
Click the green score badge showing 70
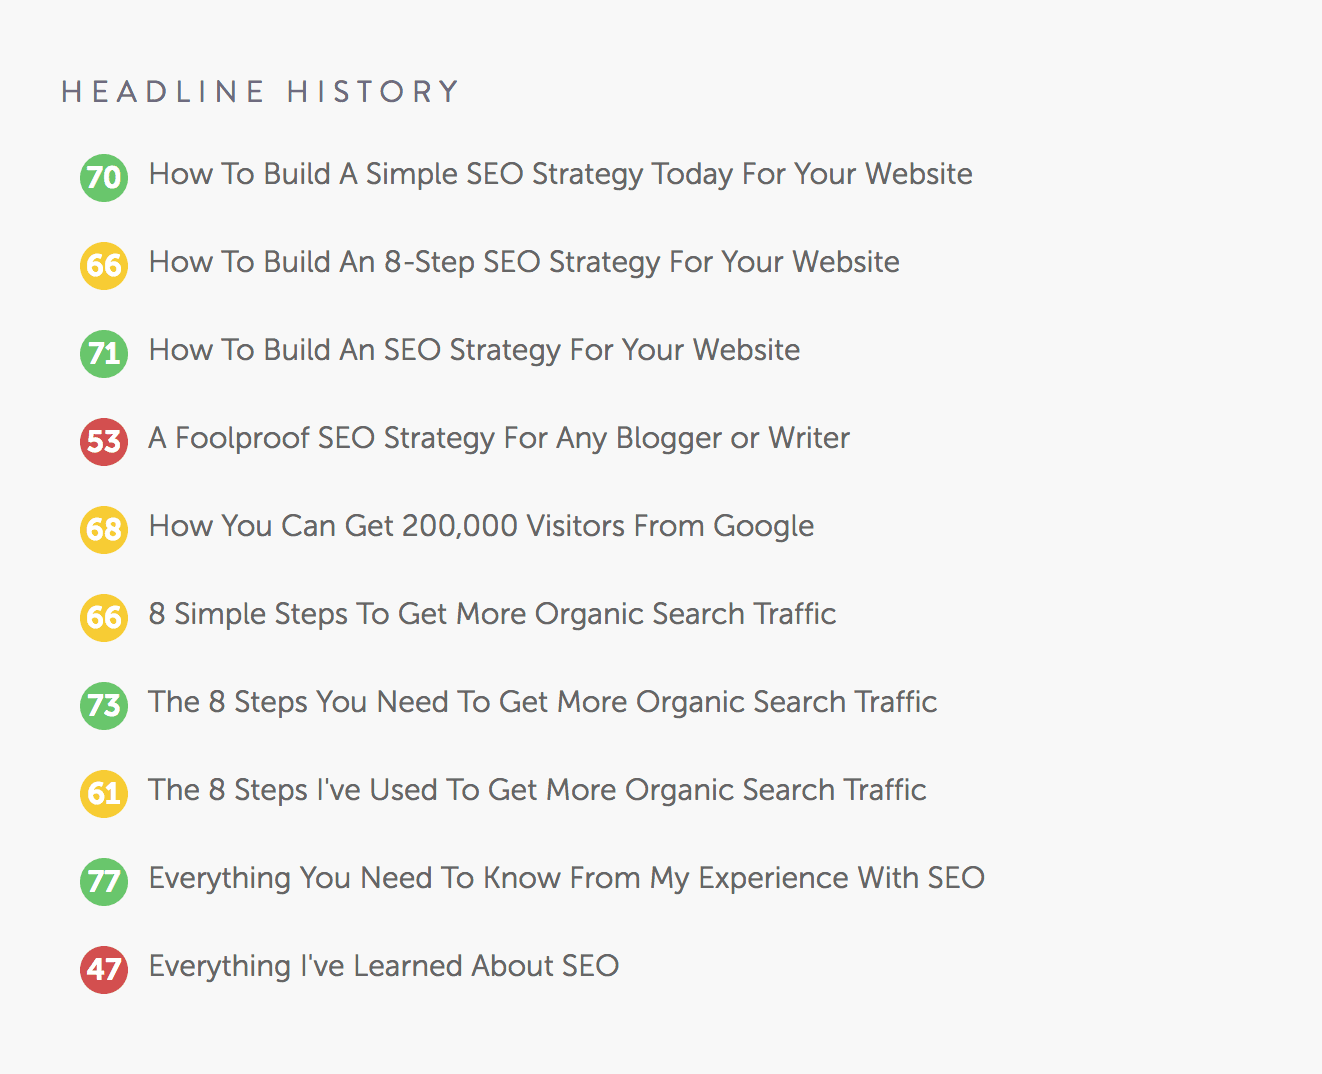tap(103, 177)
